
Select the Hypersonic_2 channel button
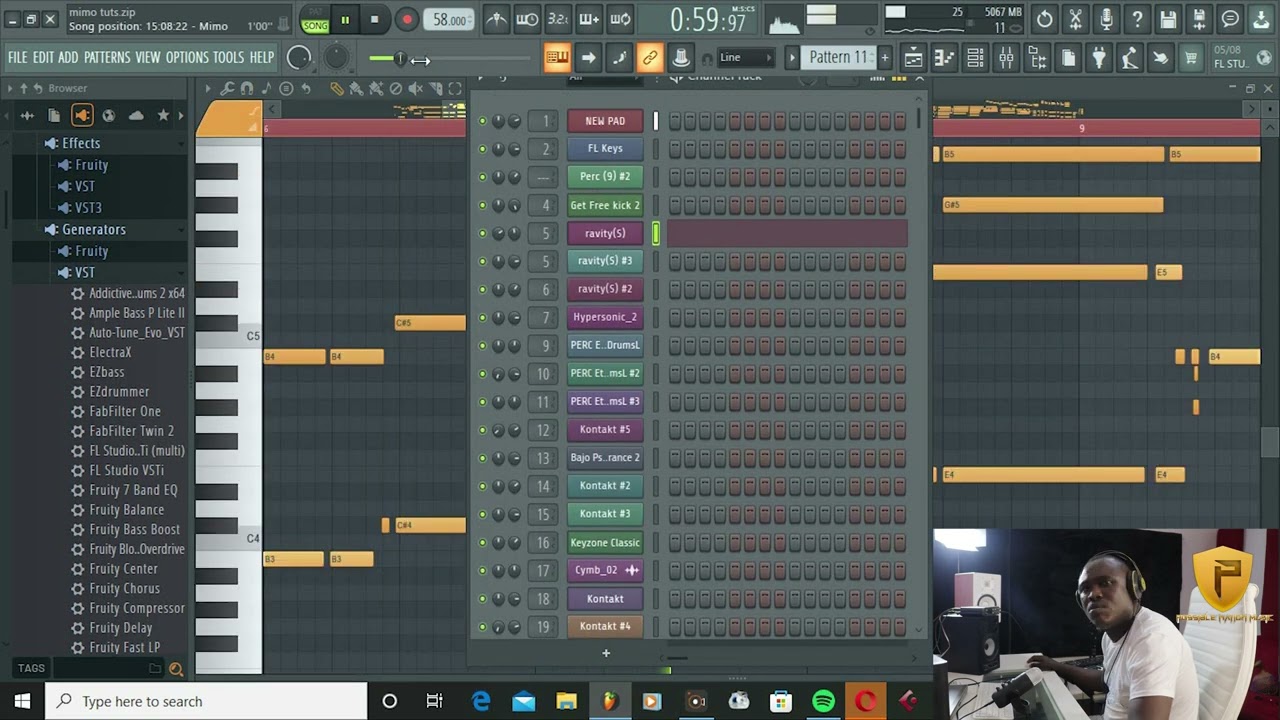pyautogui.click(x=605, y=317)
